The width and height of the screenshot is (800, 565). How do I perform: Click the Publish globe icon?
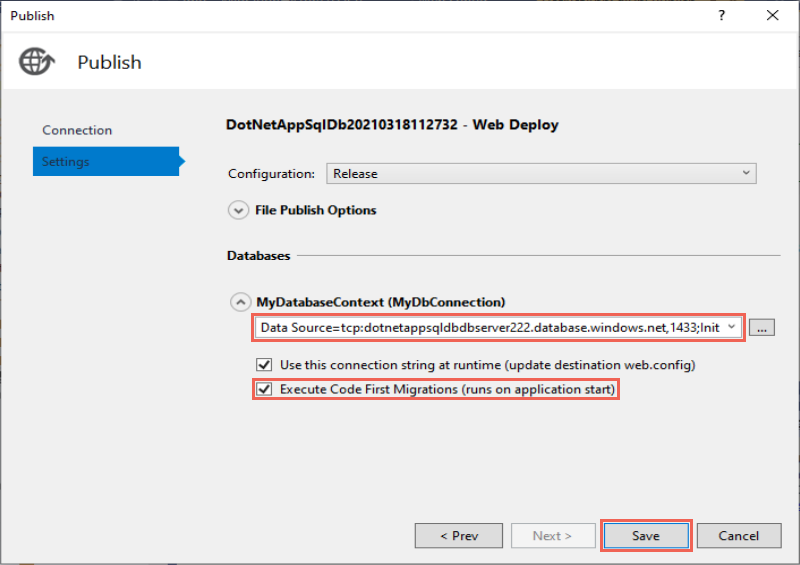click(36, 61)
